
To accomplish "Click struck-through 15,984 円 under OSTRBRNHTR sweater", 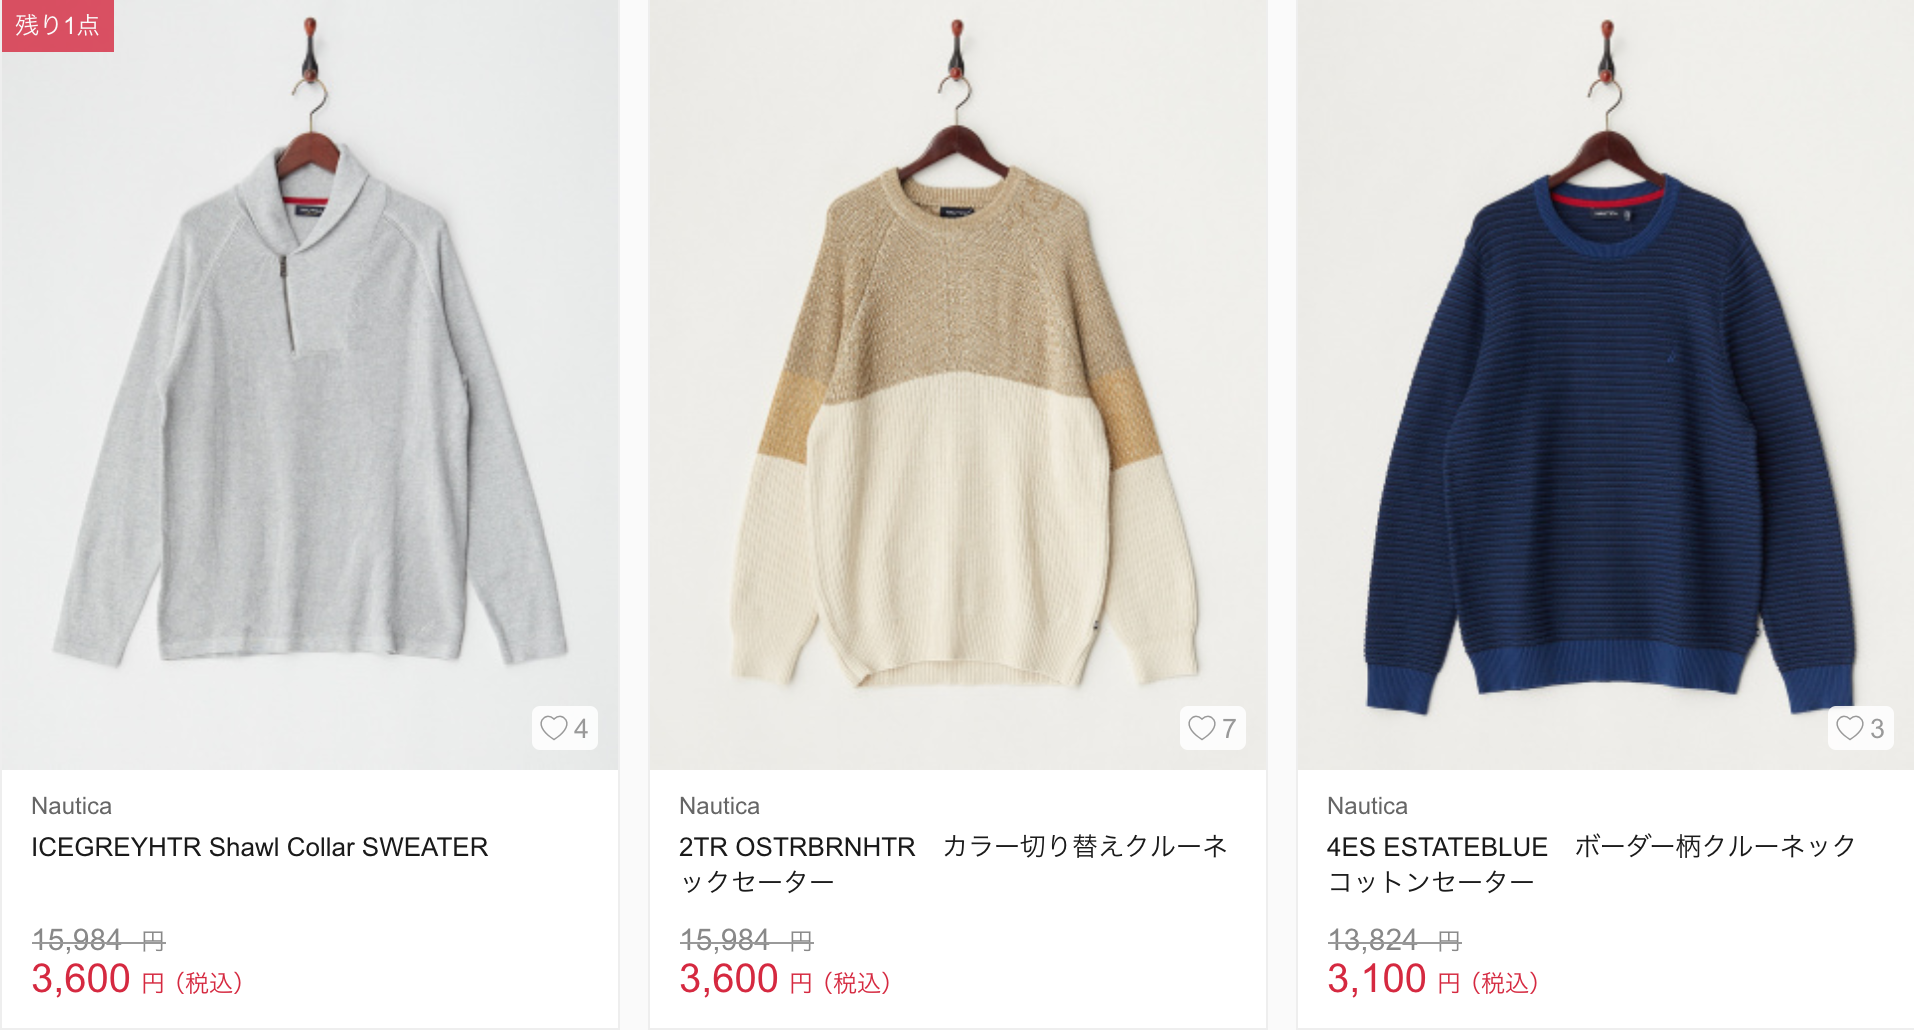I will tap(746, 940).
